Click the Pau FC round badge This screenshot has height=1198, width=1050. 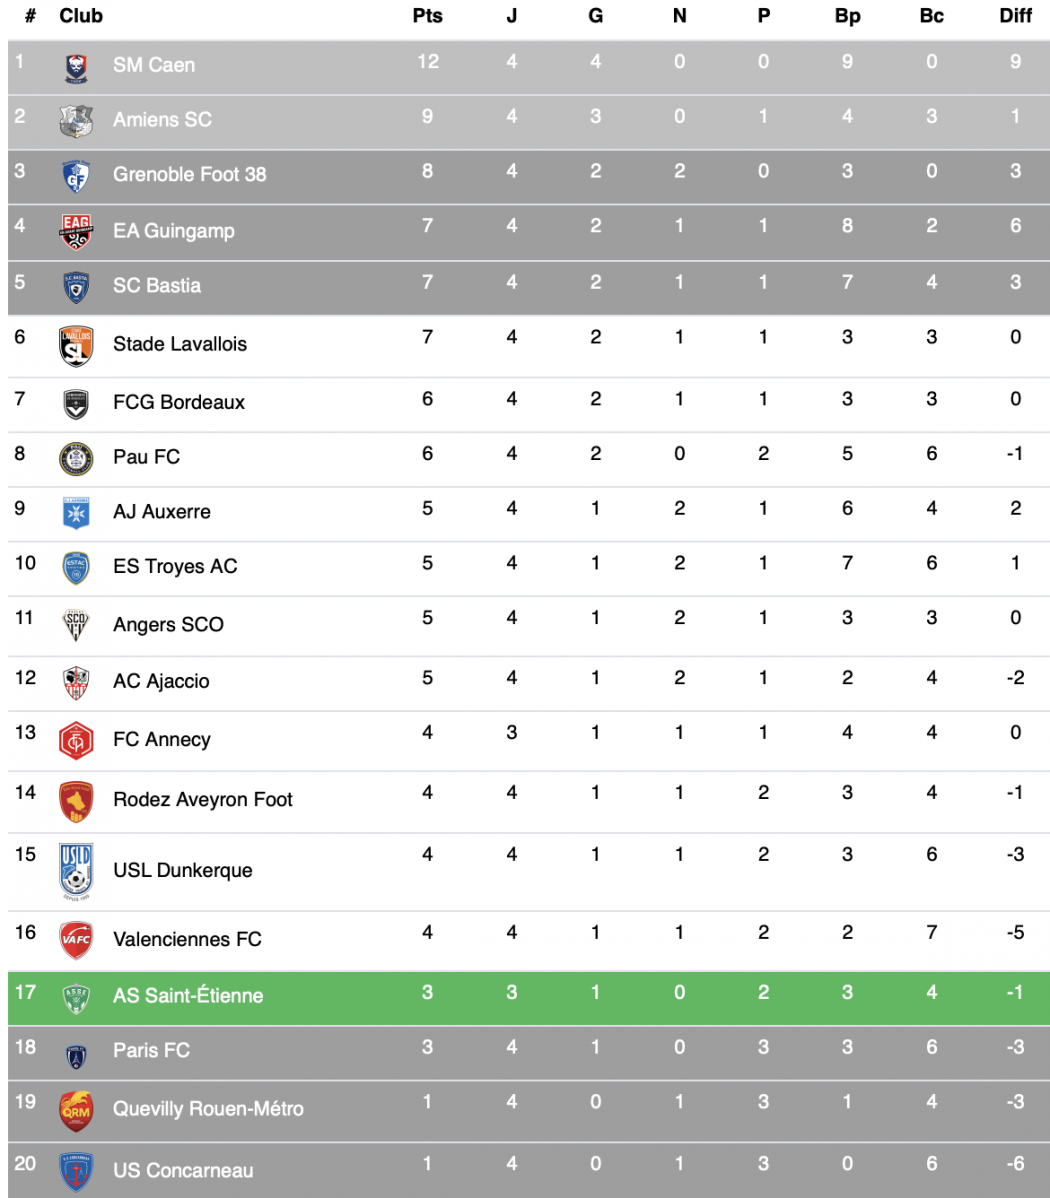click(x=76, y=458)
